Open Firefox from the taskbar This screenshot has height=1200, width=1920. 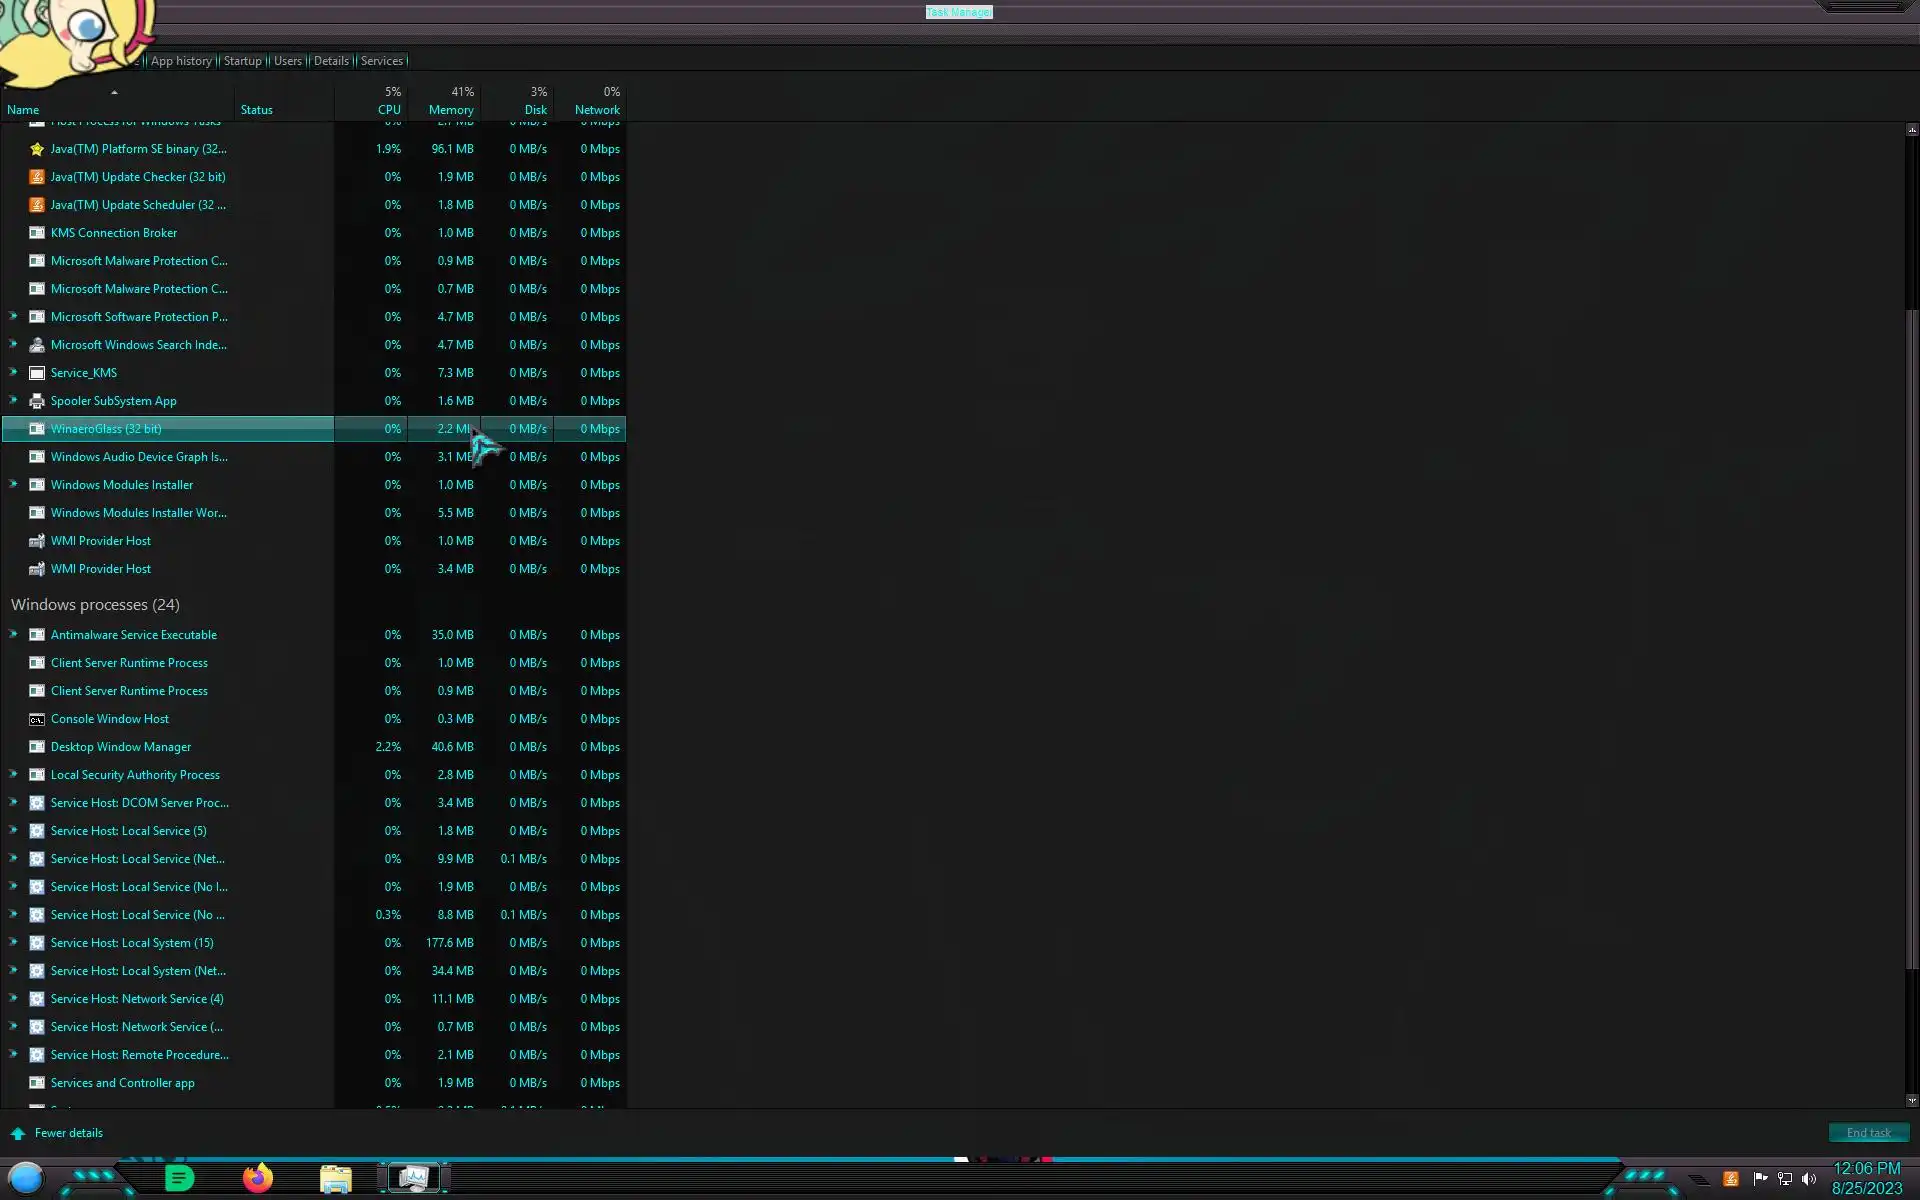[258, 1178]
